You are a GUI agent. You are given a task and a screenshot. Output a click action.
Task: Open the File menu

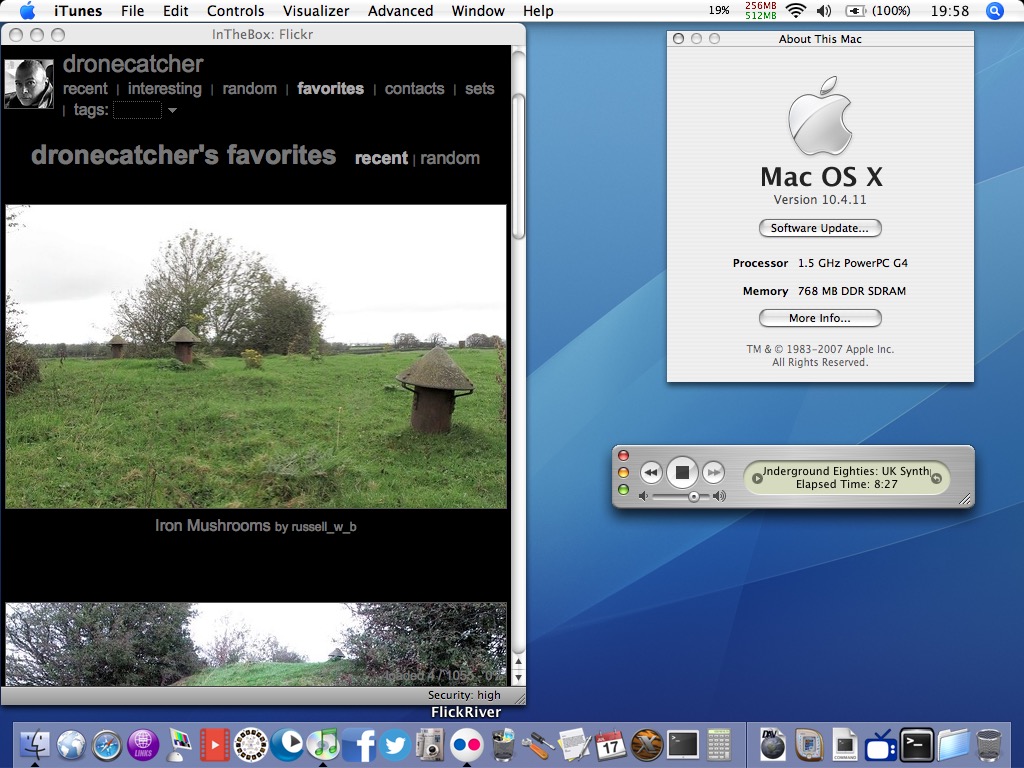coord(132,10)
